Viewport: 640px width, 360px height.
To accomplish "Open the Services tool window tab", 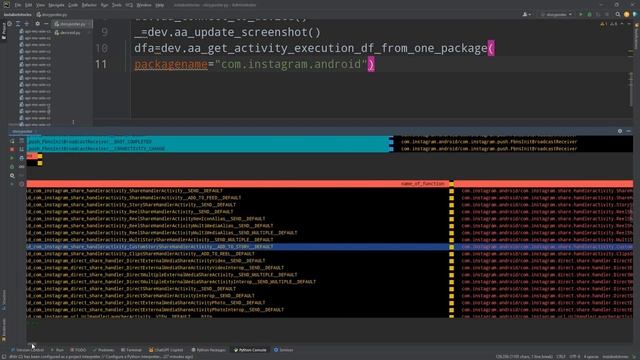I will (283, 350).
